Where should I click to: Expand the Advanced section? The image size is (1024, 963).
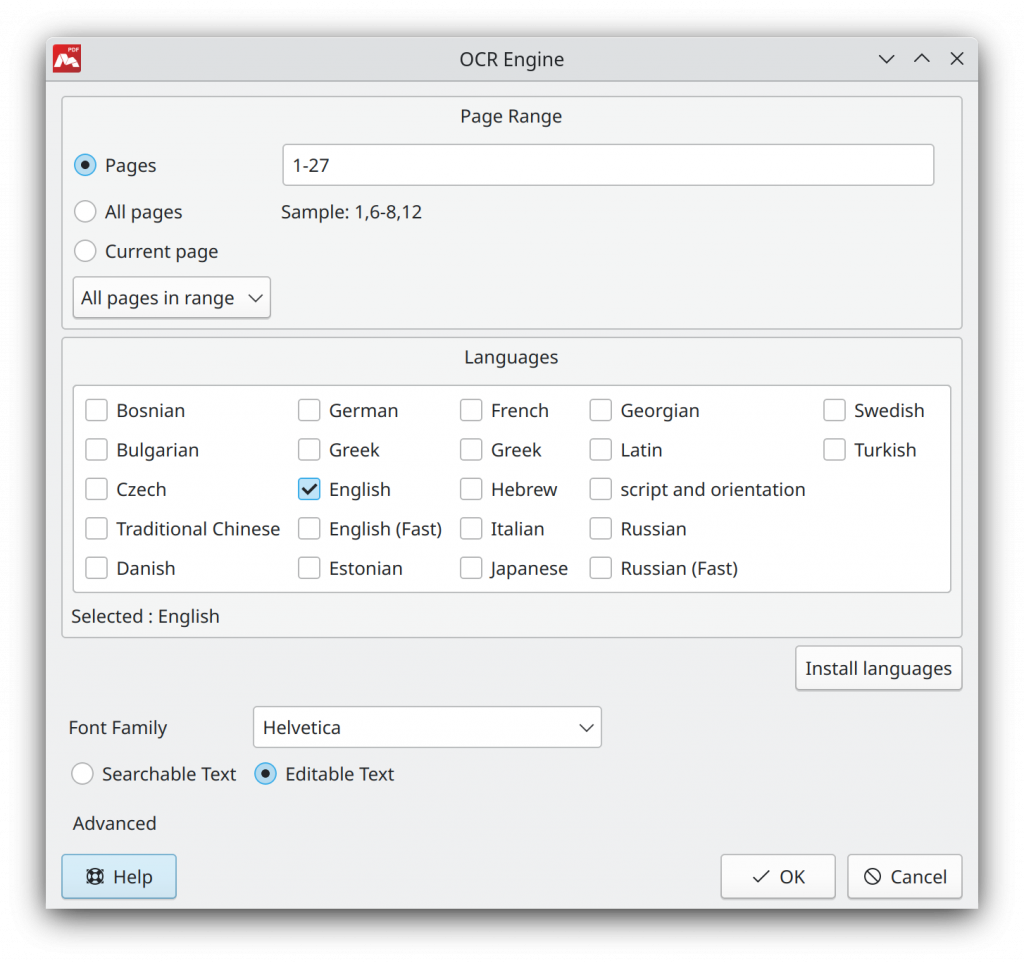coord(114,823)
